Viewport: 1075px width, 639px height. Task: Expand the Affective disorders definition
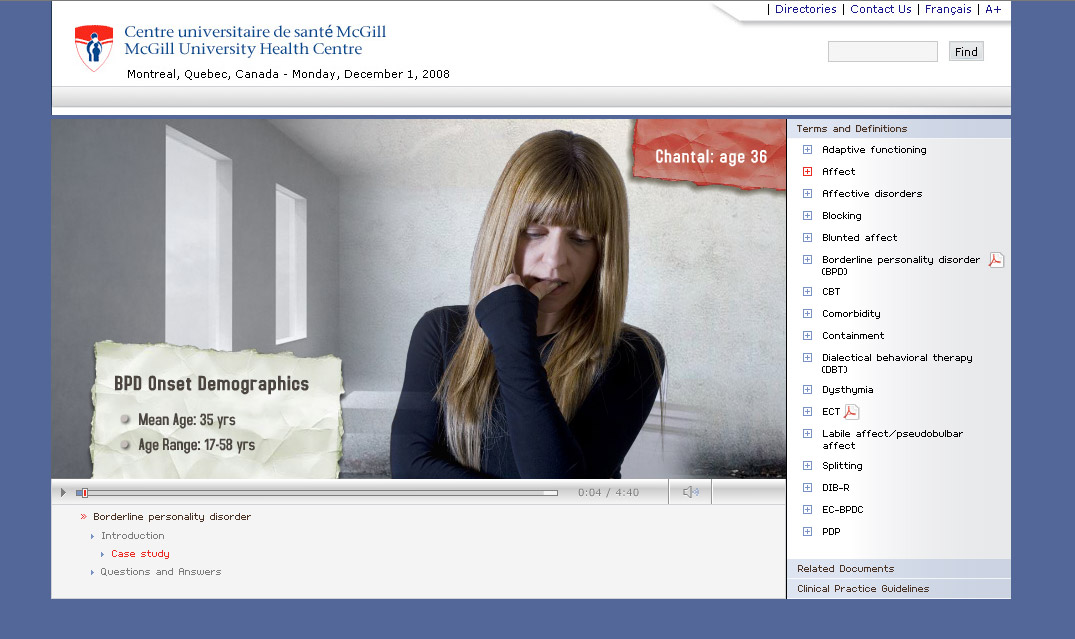pos(808,193)
